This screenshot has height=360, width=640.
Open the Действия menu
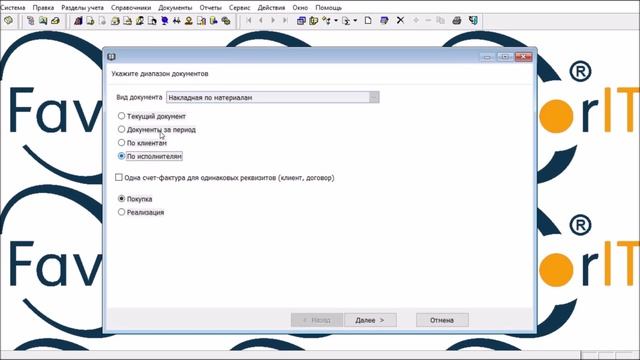pos(271,7)
